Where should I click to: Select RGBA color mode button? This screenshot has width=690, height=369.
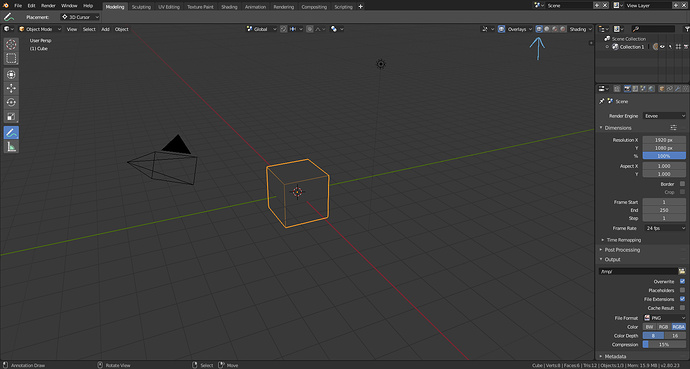pyautogui.click(x=679, y=327)
